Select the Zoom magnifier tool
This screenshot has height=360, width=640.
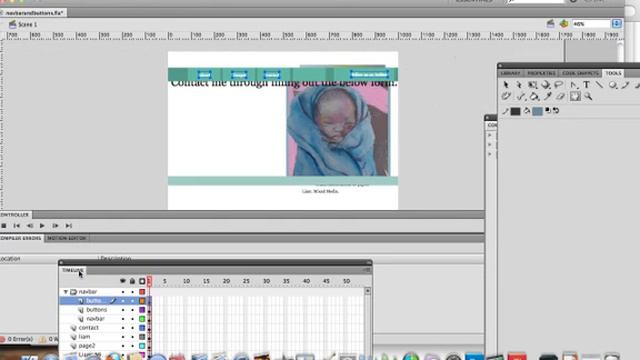click(588, 96)
